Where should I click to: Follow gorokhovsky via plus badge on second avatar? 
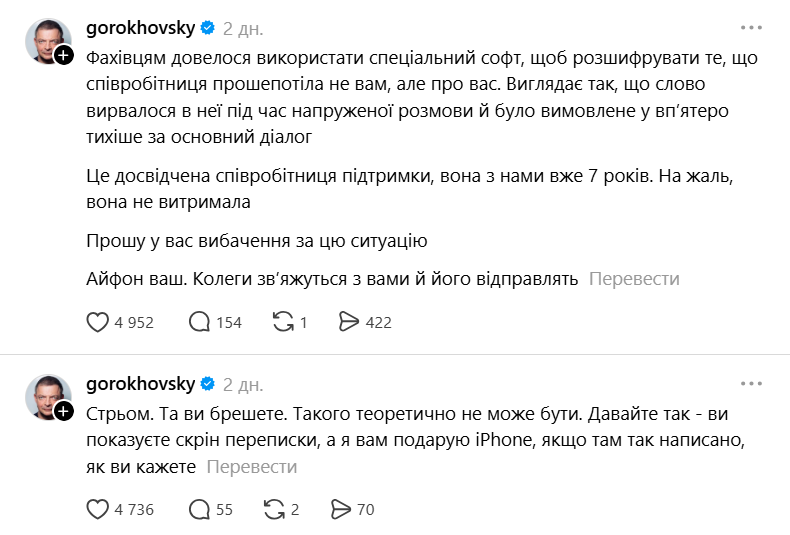[x=64, y=412]
